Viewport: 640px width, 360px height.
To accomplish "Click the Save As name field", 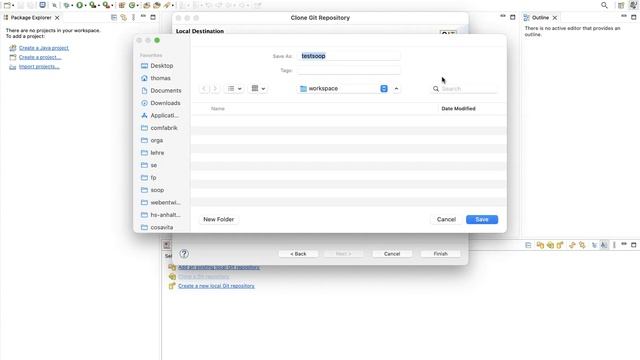I will 349,56.
